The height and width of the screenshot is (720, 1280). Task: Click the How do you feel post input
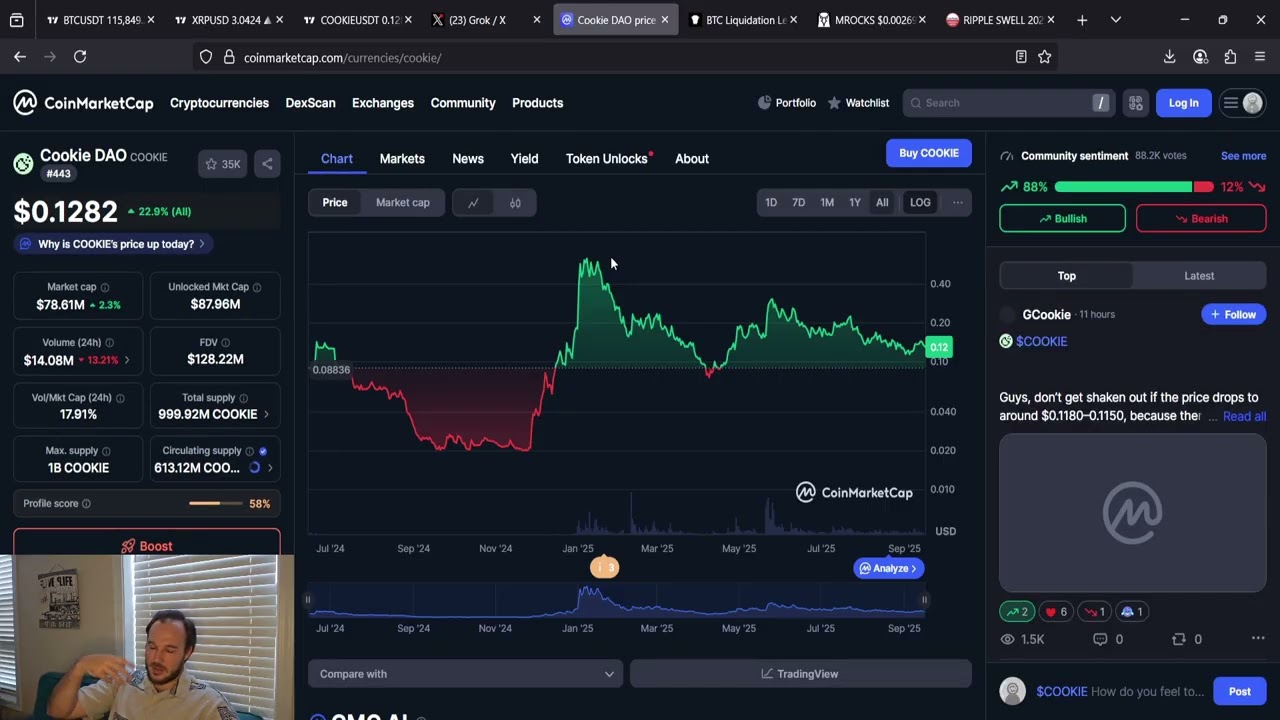coord(1120,692)
